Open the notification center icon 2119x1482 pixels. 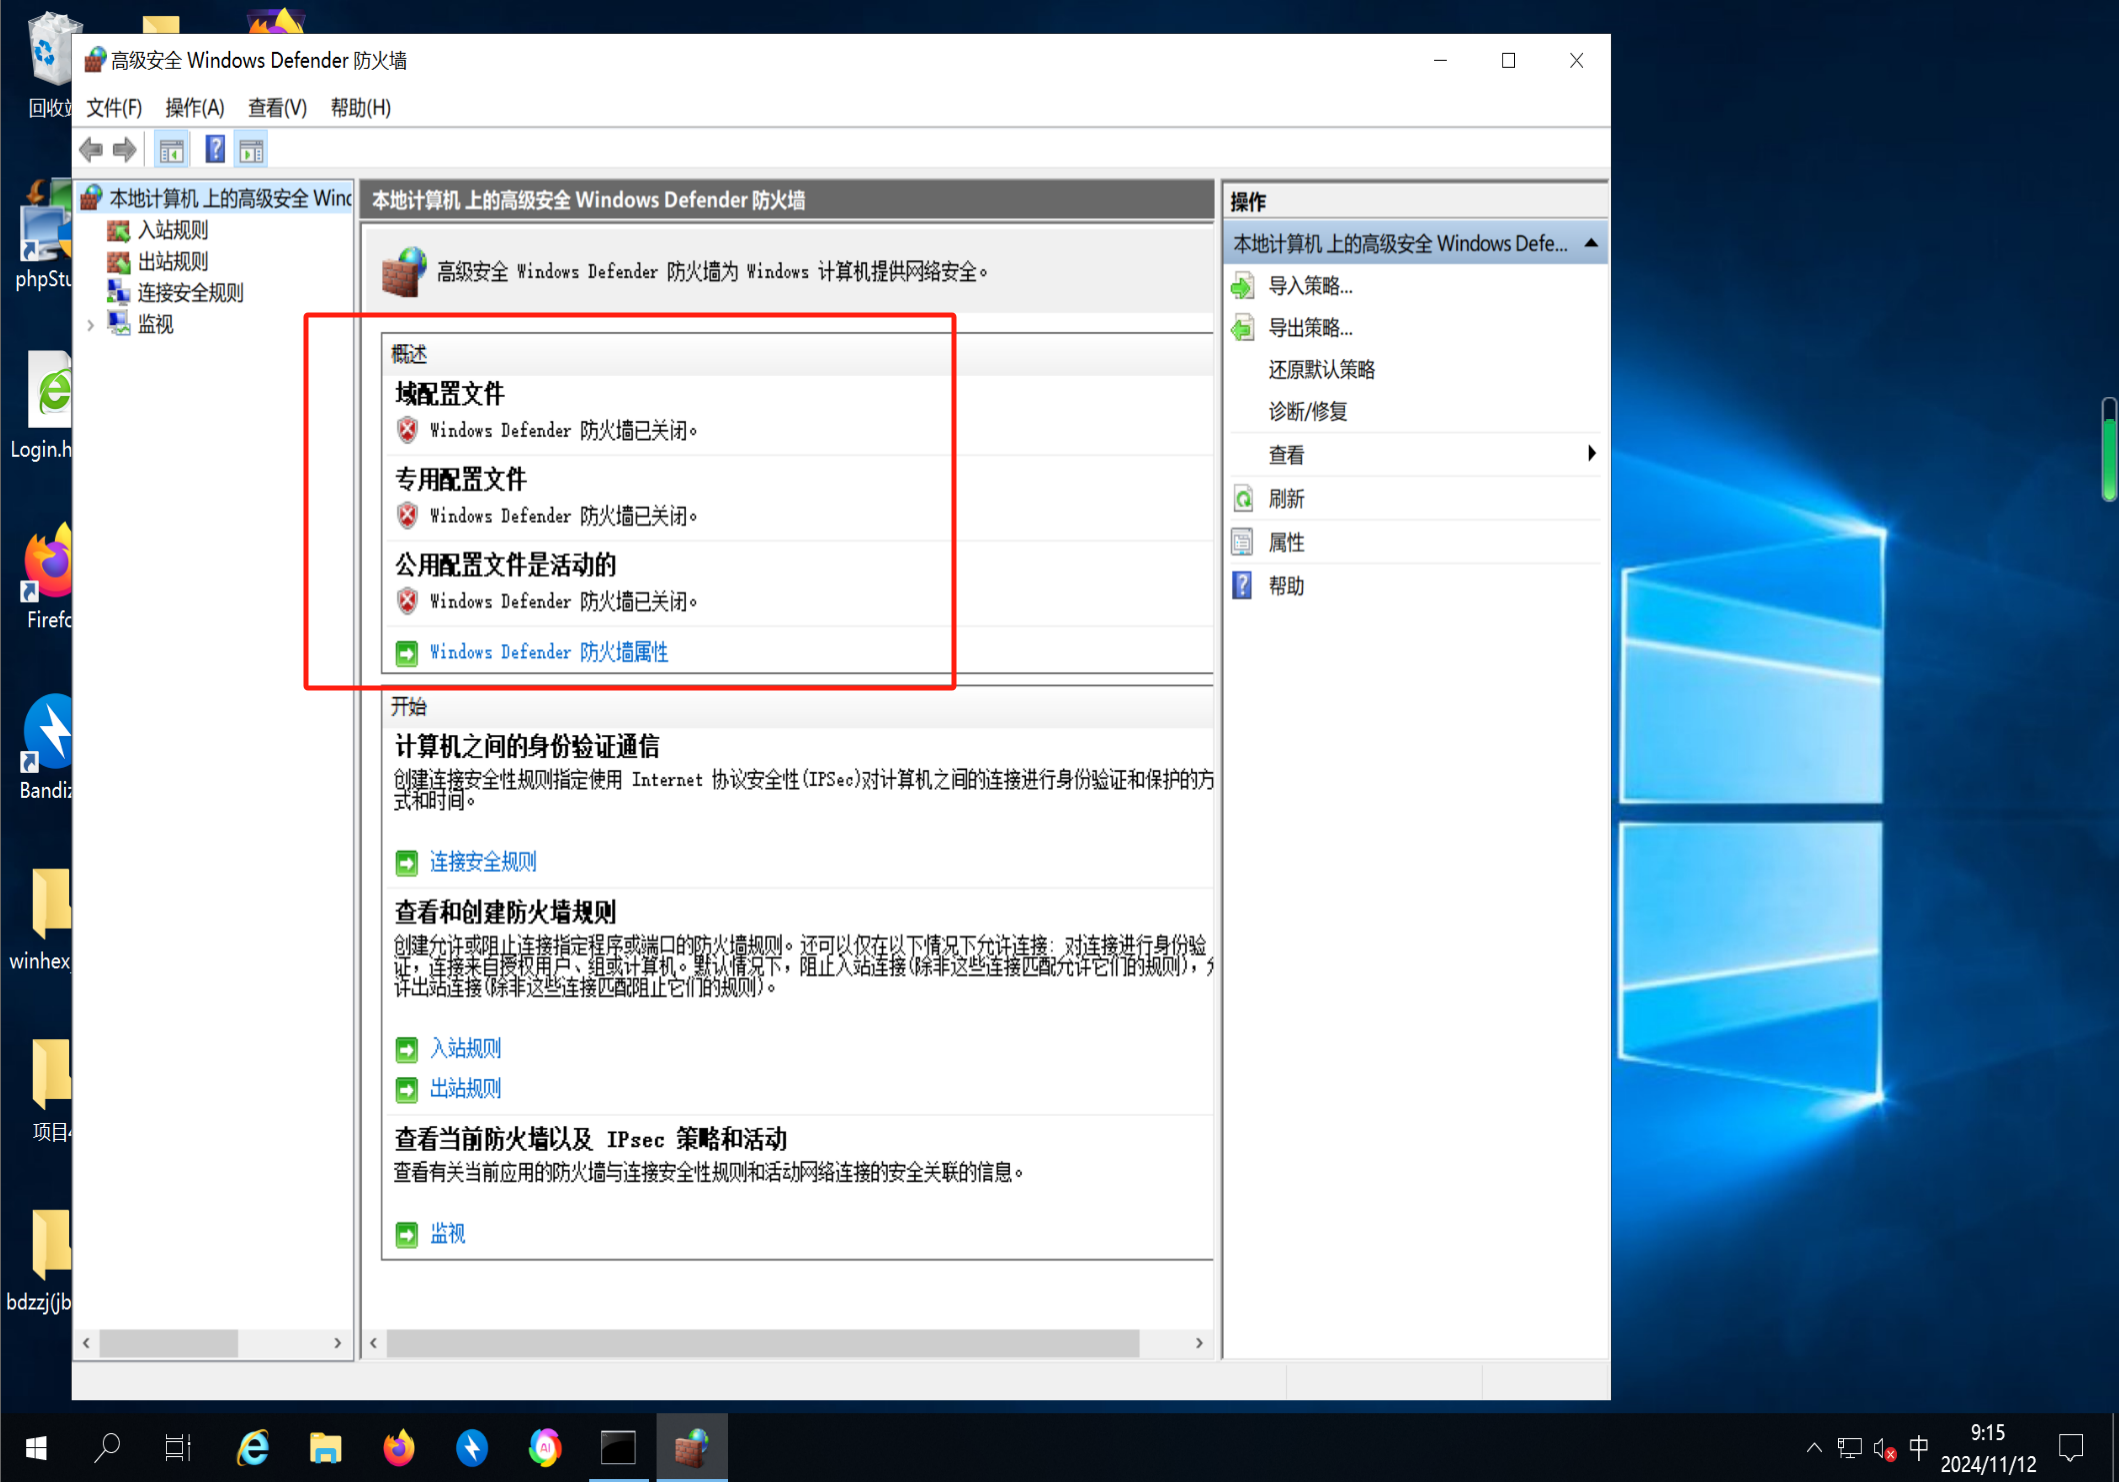point(2071,1448)
